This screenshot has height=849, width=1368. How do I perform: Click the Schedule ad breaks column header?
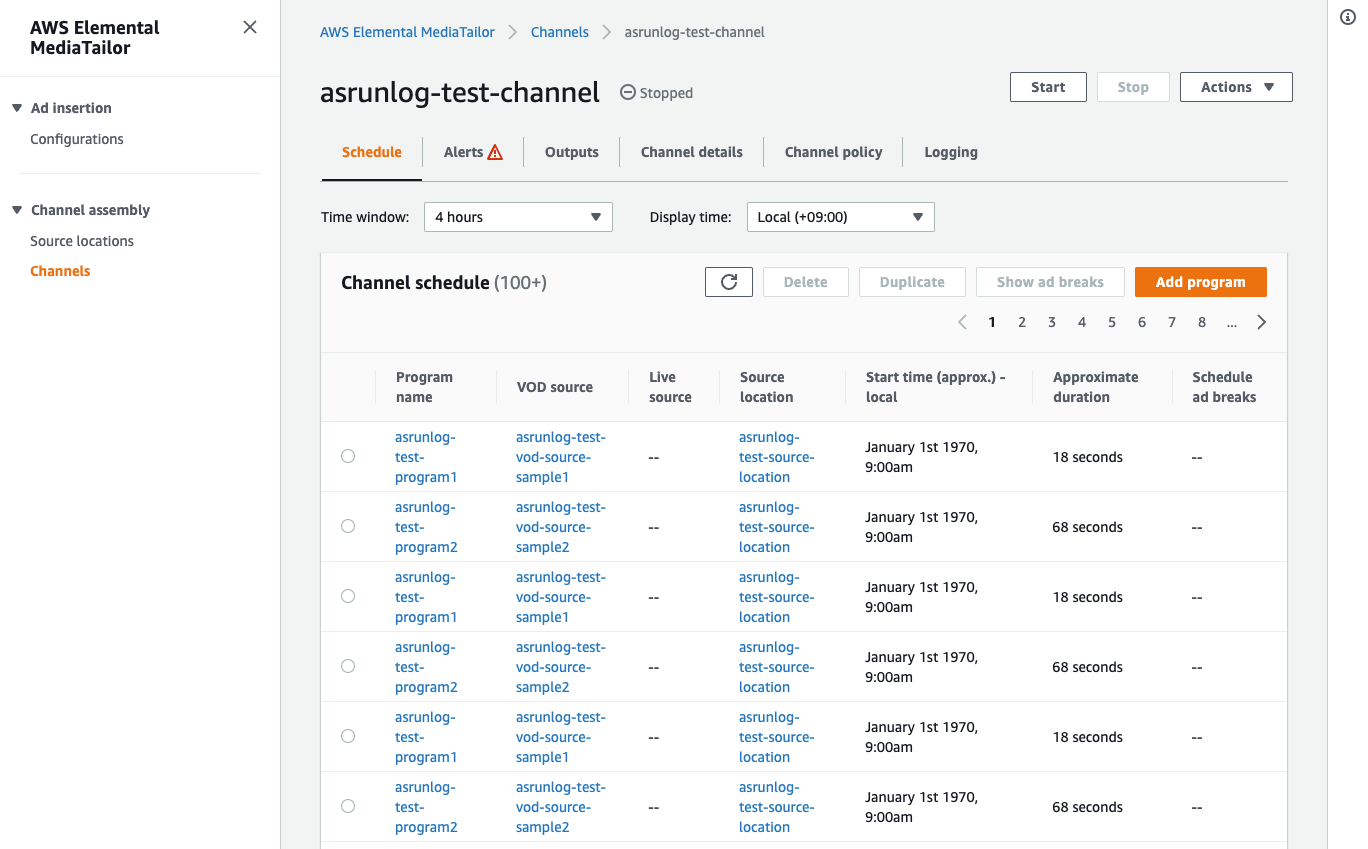point(1224,387)
